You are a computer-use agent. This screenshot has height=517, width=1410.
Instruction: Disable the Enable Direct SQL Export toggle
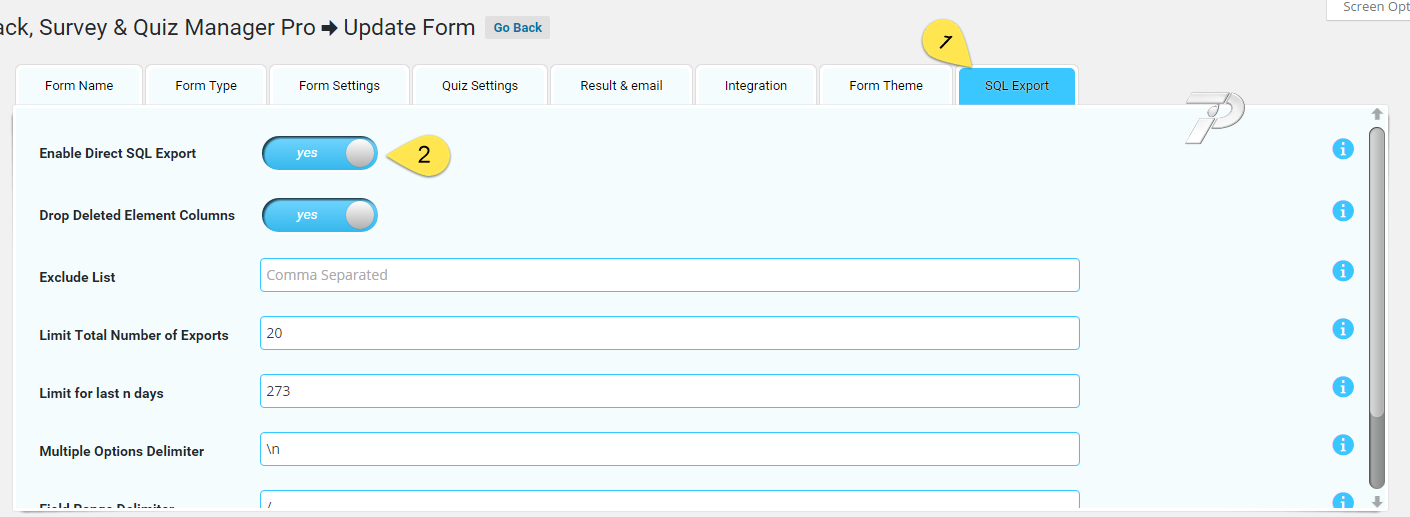pos(320,153)
